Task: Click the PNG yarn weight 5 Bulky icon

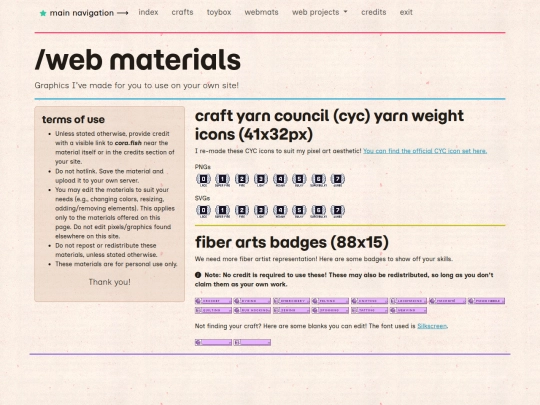Action: 299,180
